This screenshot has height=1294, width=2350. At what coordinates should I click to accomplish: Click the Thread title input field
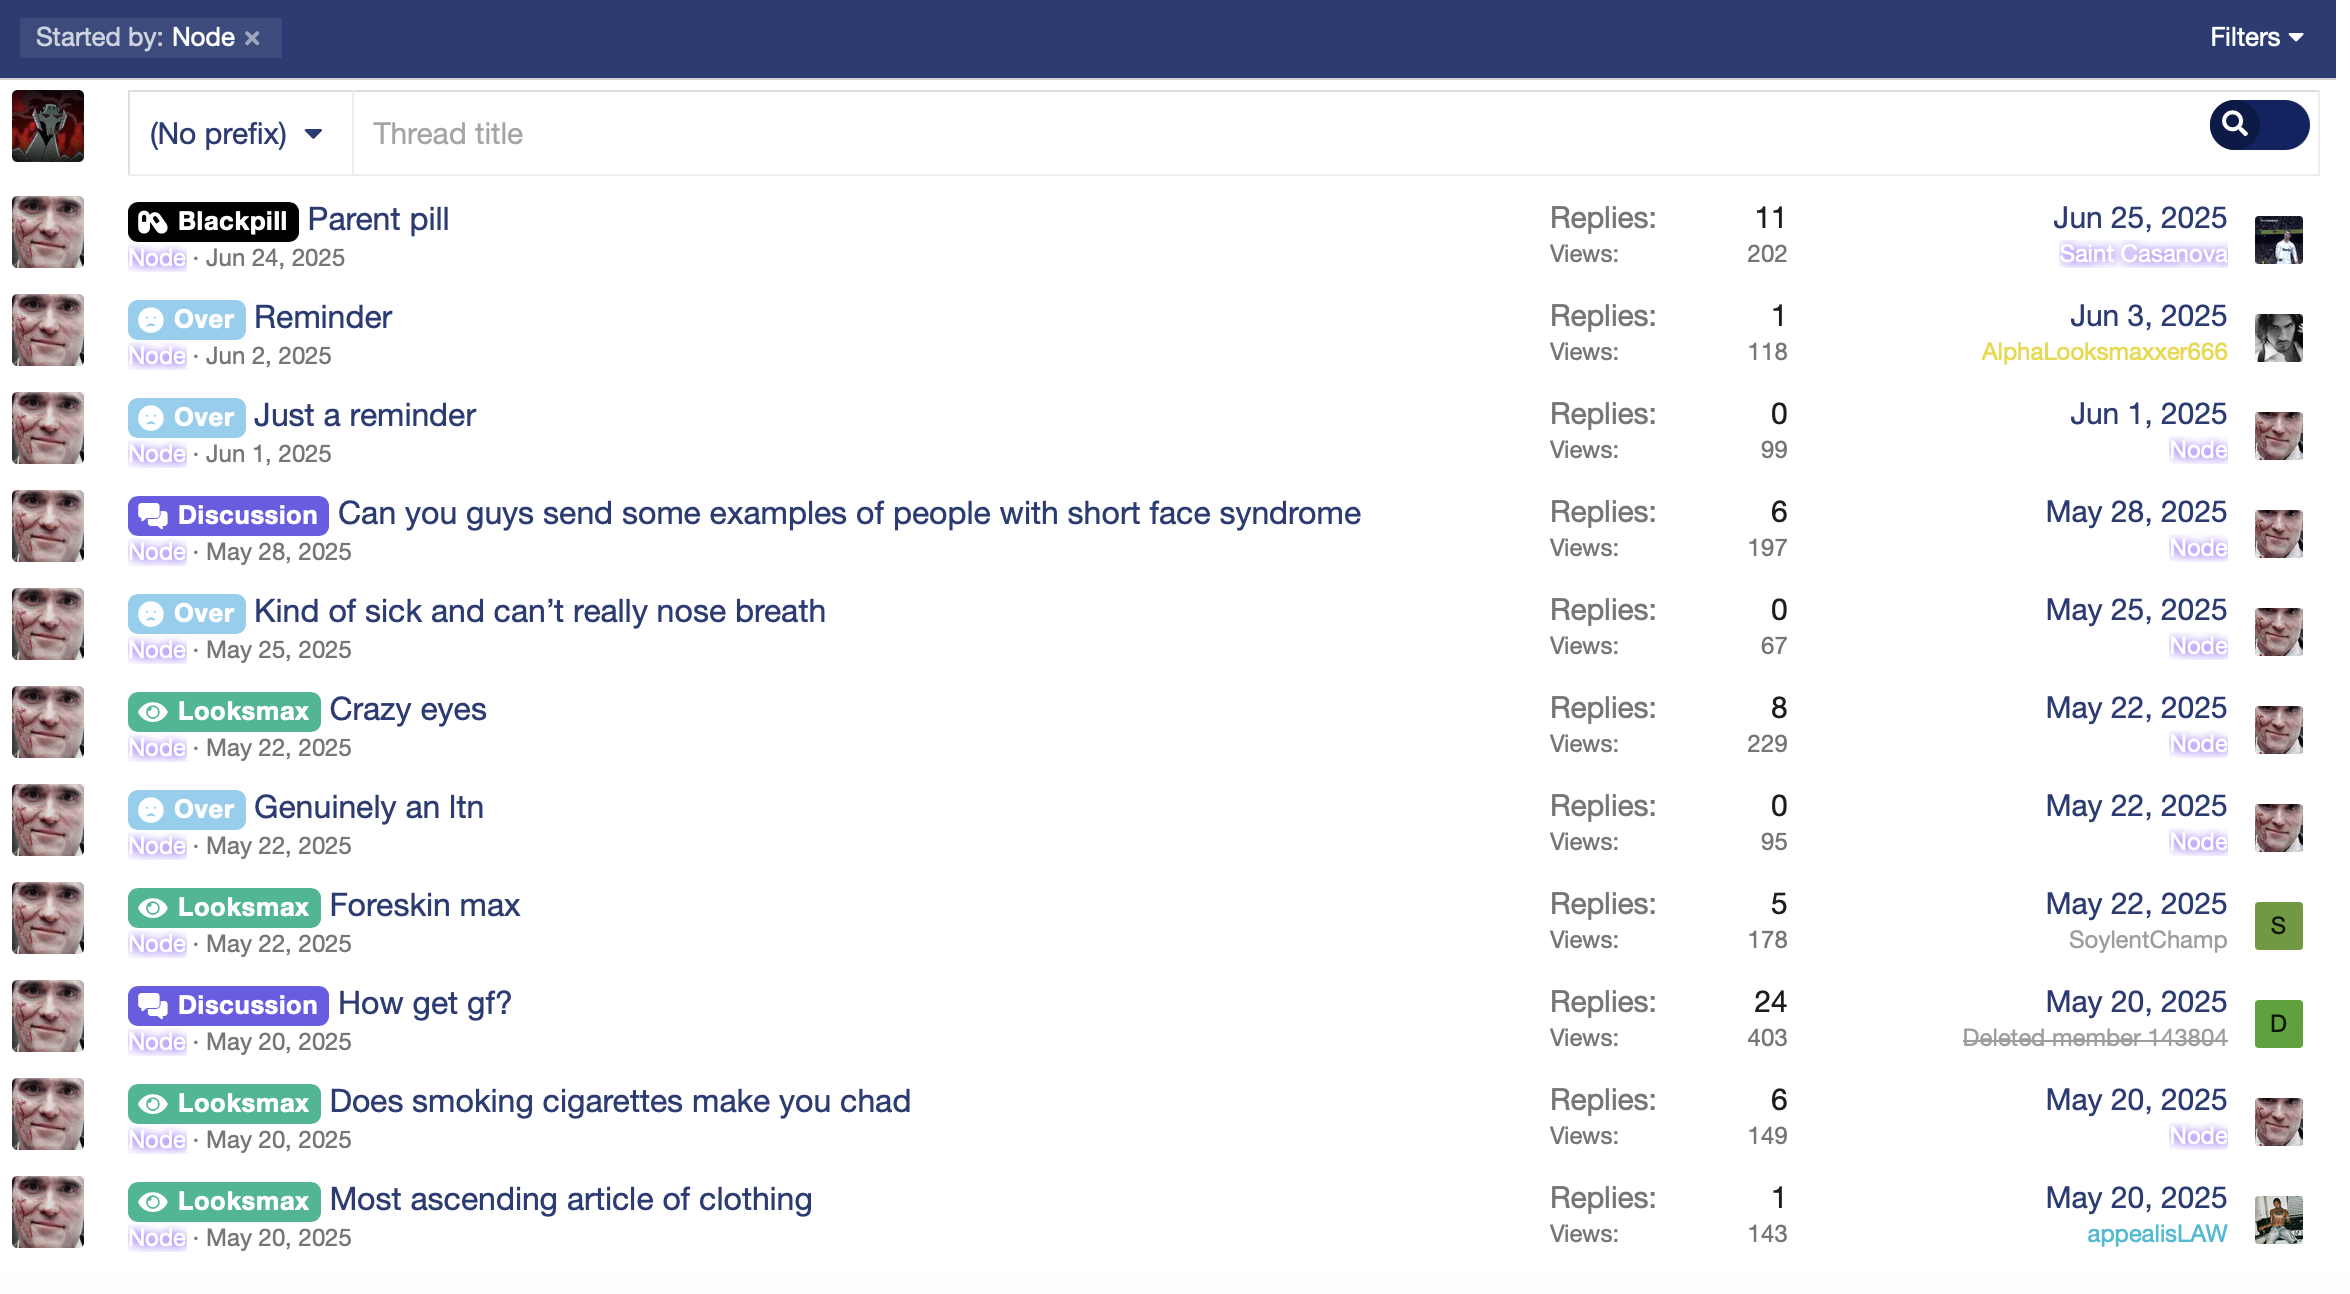point(1270,134)
